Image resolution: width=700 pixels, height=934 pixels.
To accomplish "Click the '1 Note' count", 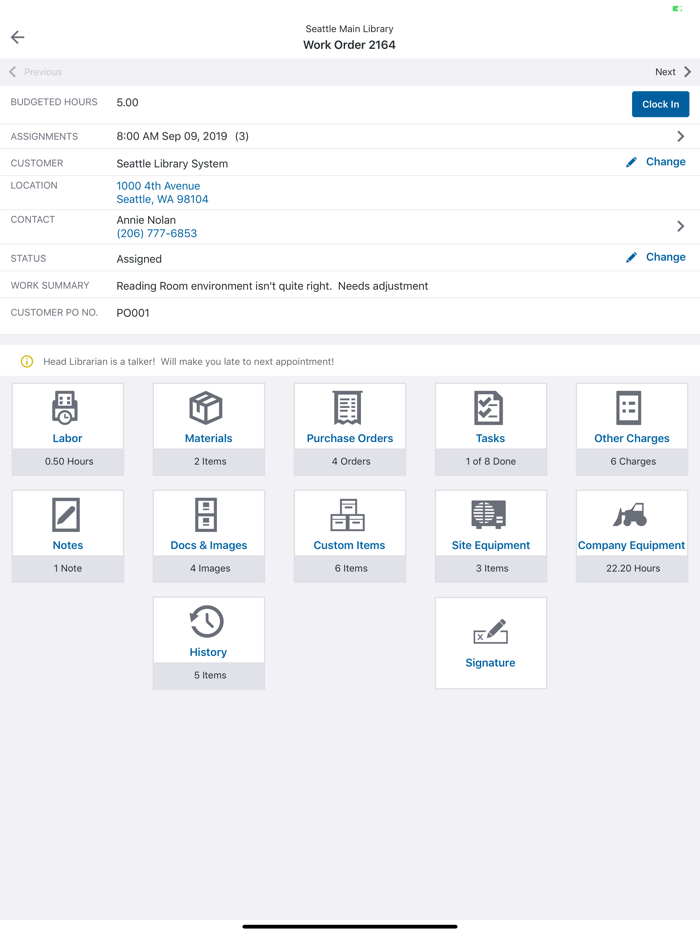I will pyautogui.click(x=68, y=569).
